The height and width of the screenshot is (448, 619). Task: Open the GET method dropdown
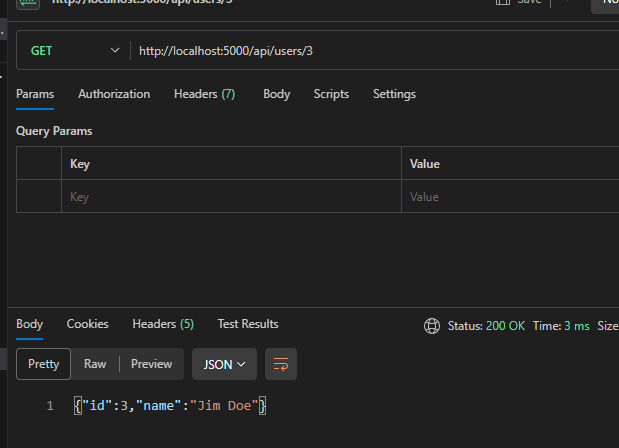[x=74, y=51]
